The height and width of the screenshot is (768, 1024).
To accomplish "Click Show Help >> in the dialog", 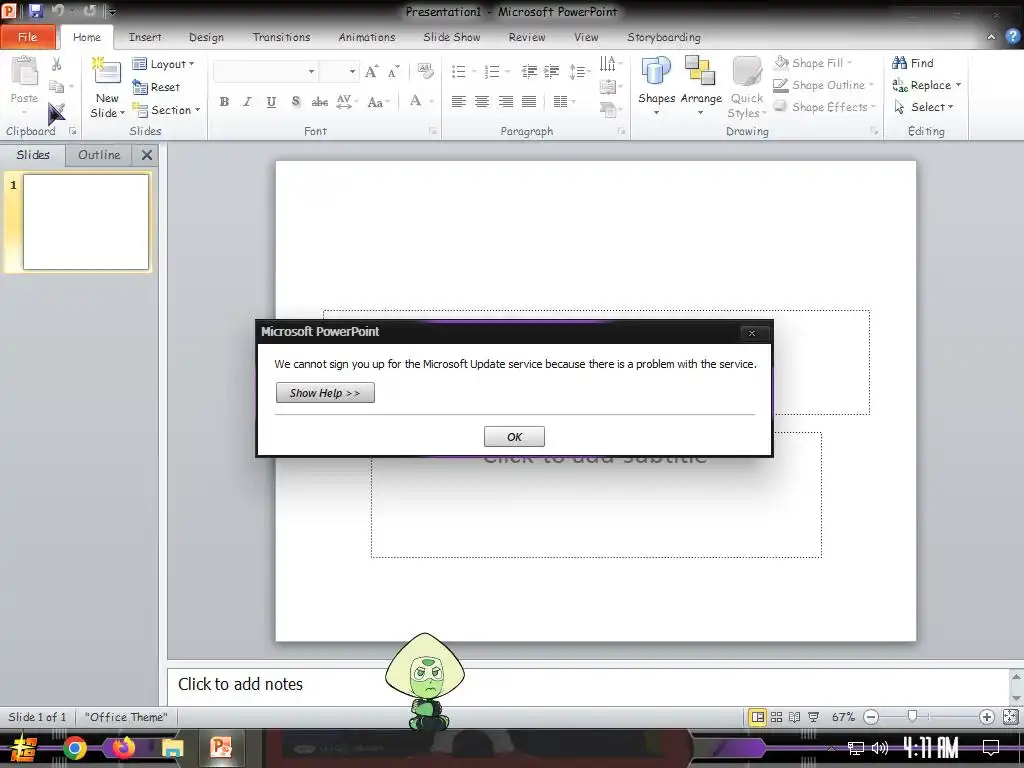I will click(x=325, y=393).
